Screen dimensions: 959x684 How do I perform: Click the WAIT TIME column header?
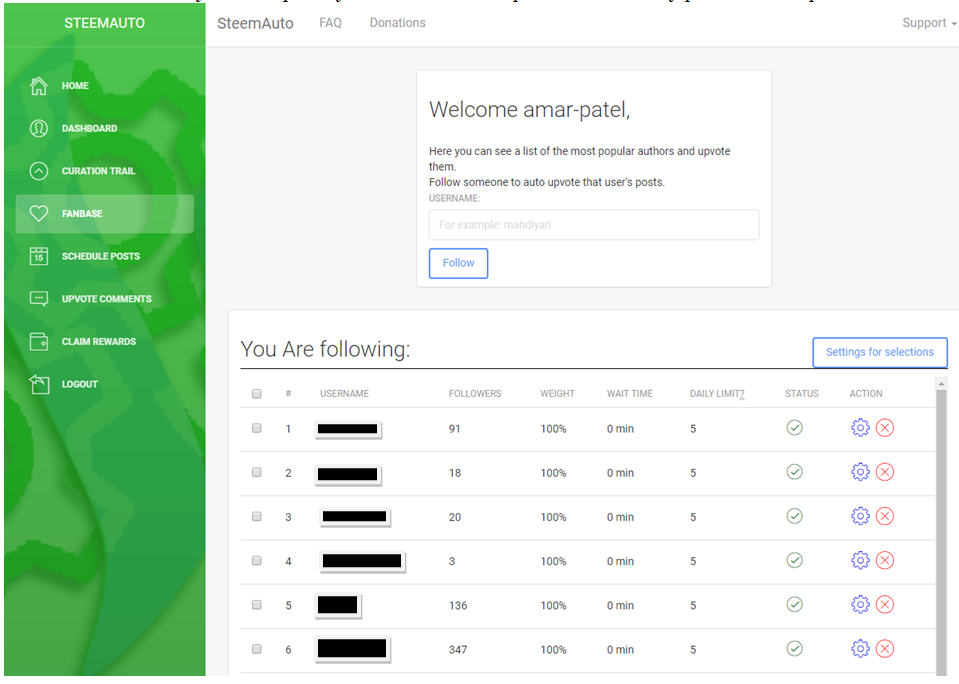pos(630,393)
